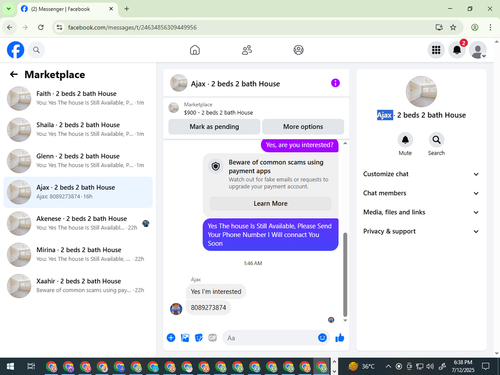Open the Shaila conversation
This screenshot has width=500, height=375.
click(x=78, y=129)
